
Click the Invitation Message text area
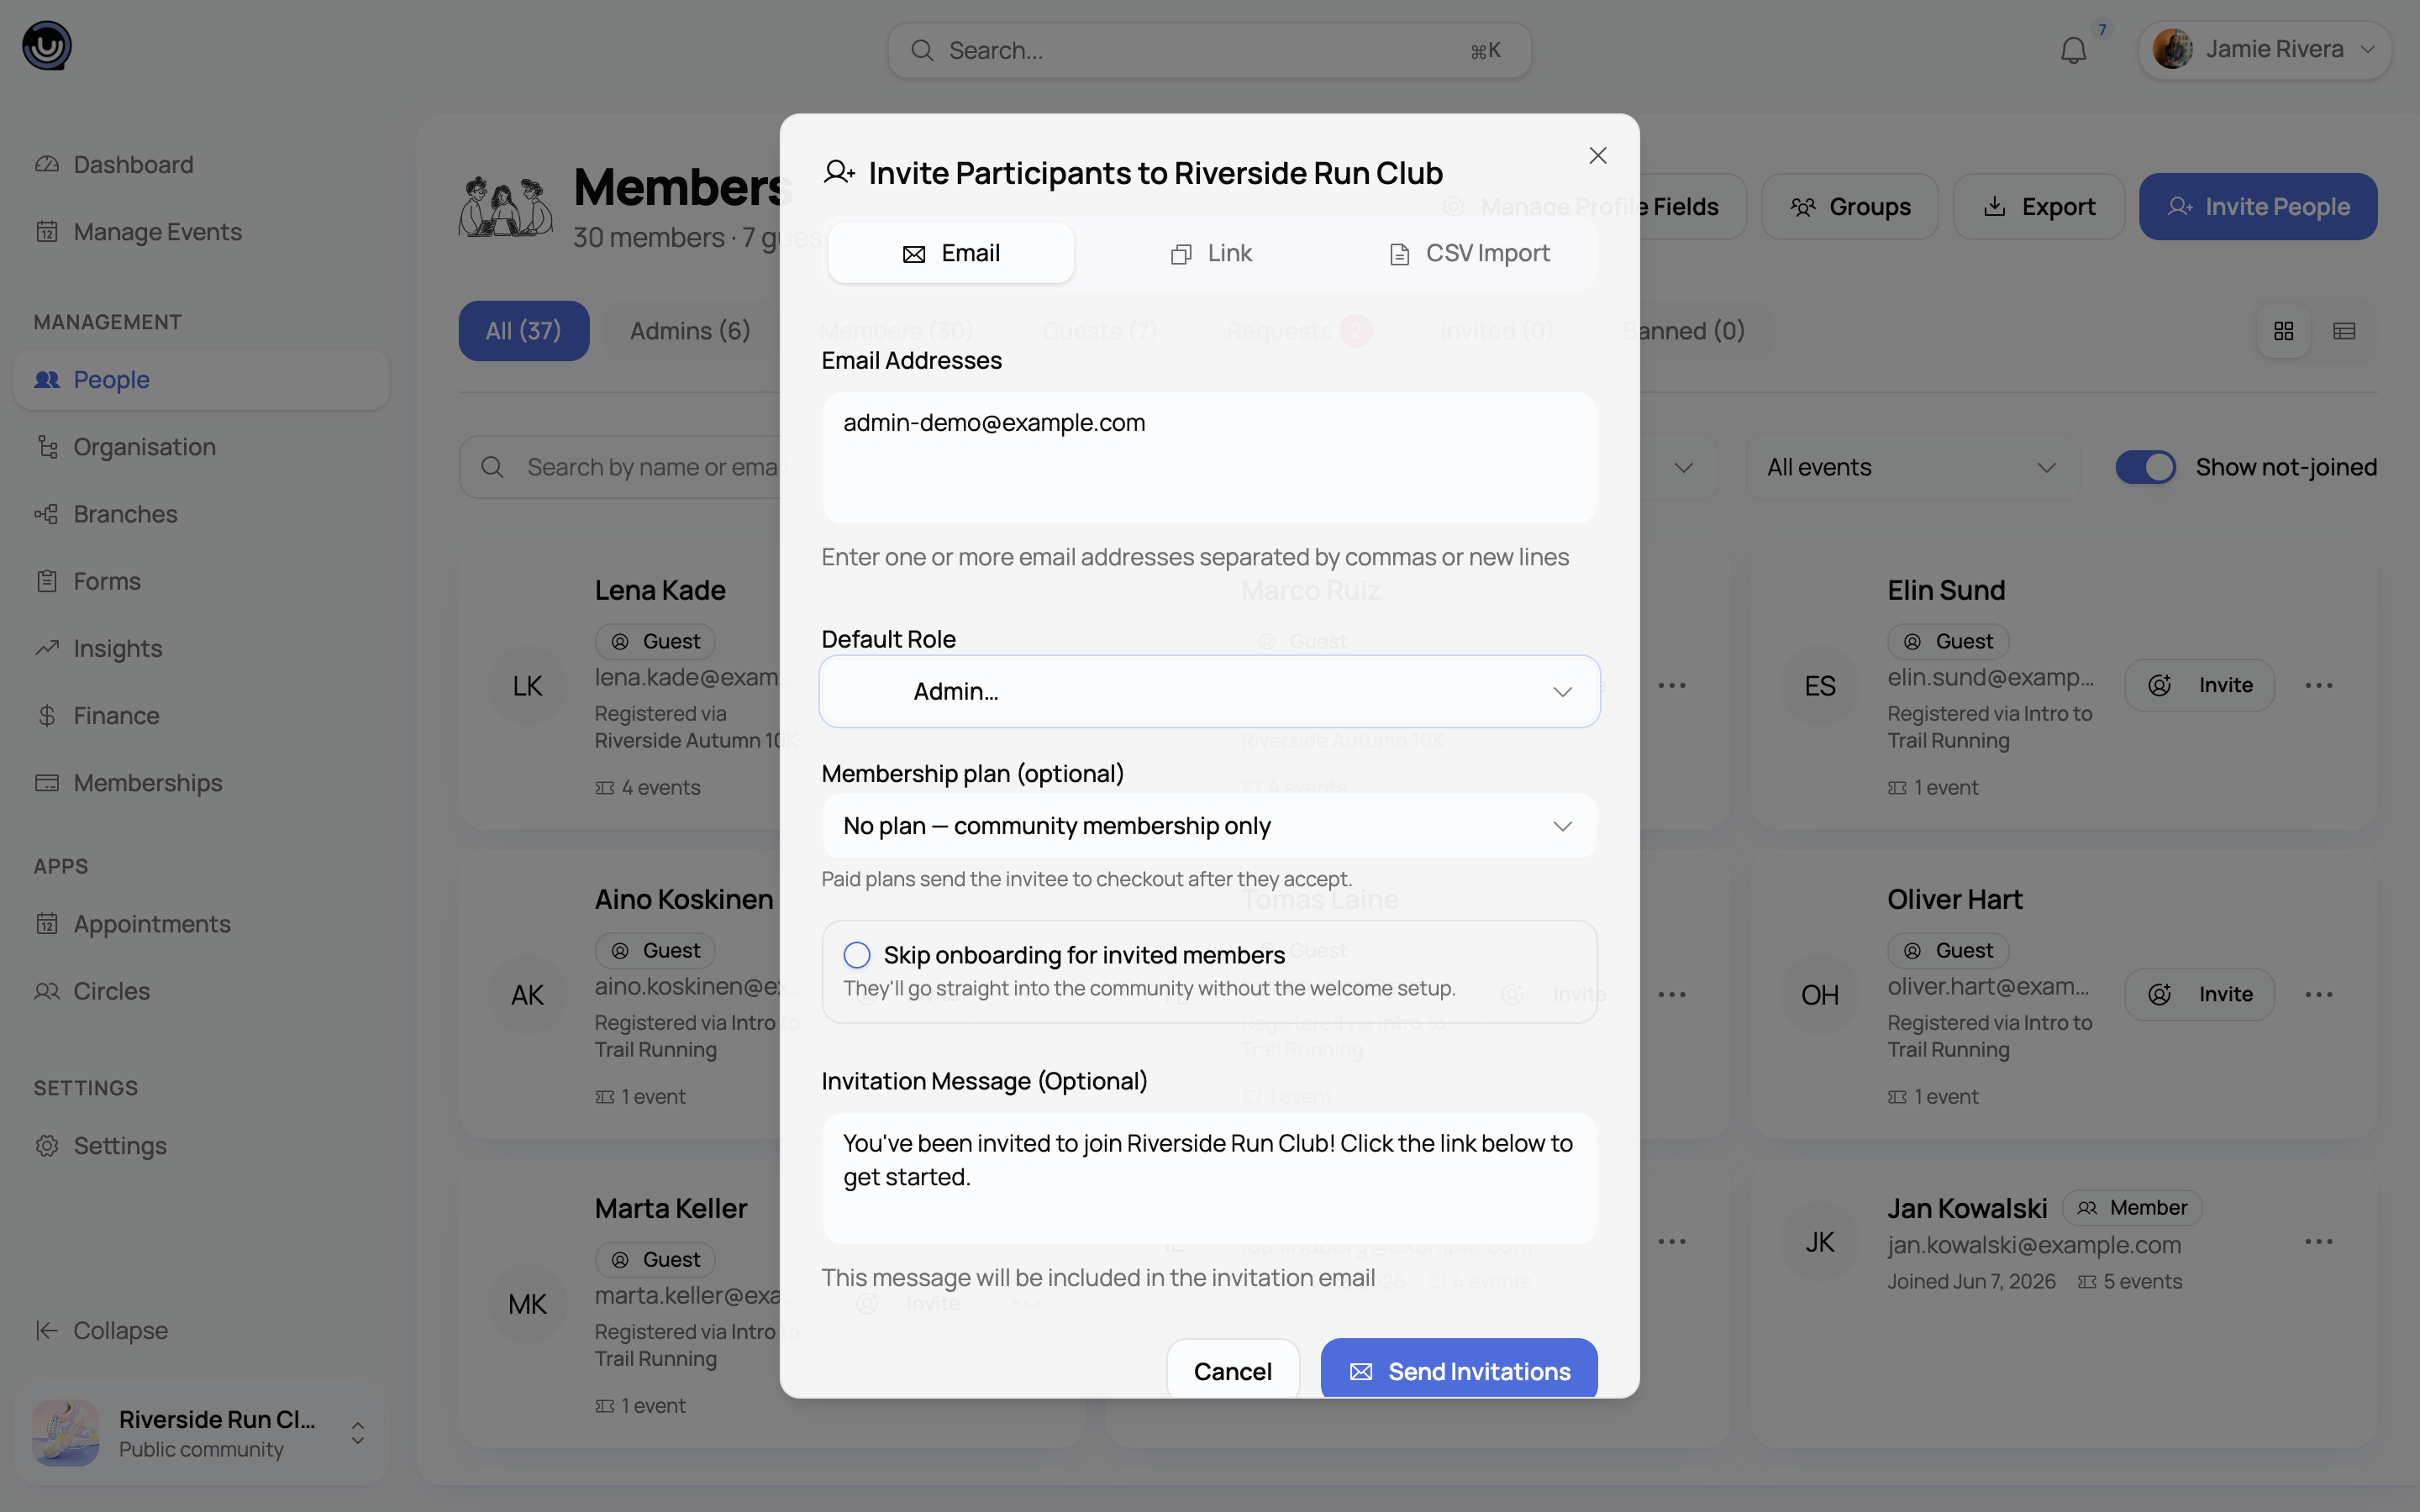tap(1209, 1178)
